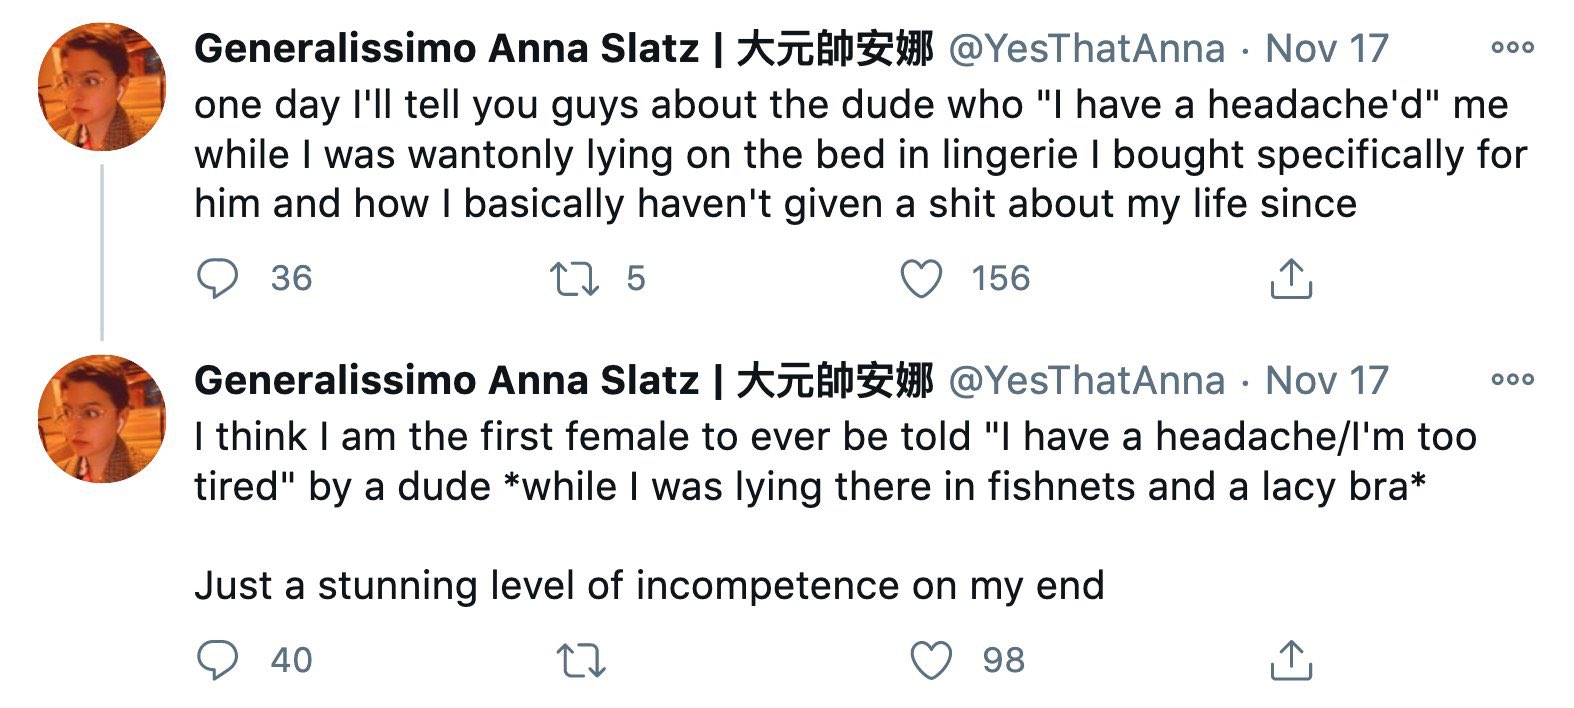The image size is (1574, 708).
Task: Retweet the first tweet with 5 retweets
Action: (x=575, y=279)
